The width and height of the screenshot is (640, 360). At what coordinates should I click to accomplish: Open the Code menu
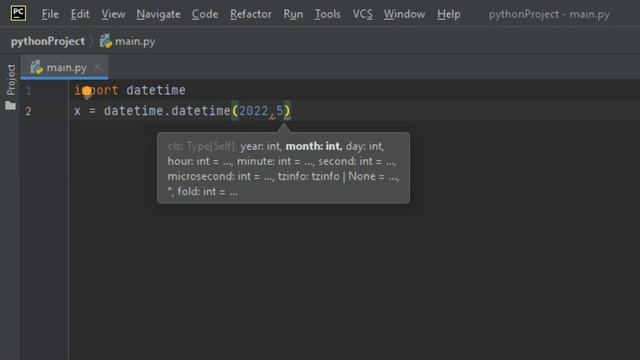[205, 14]
